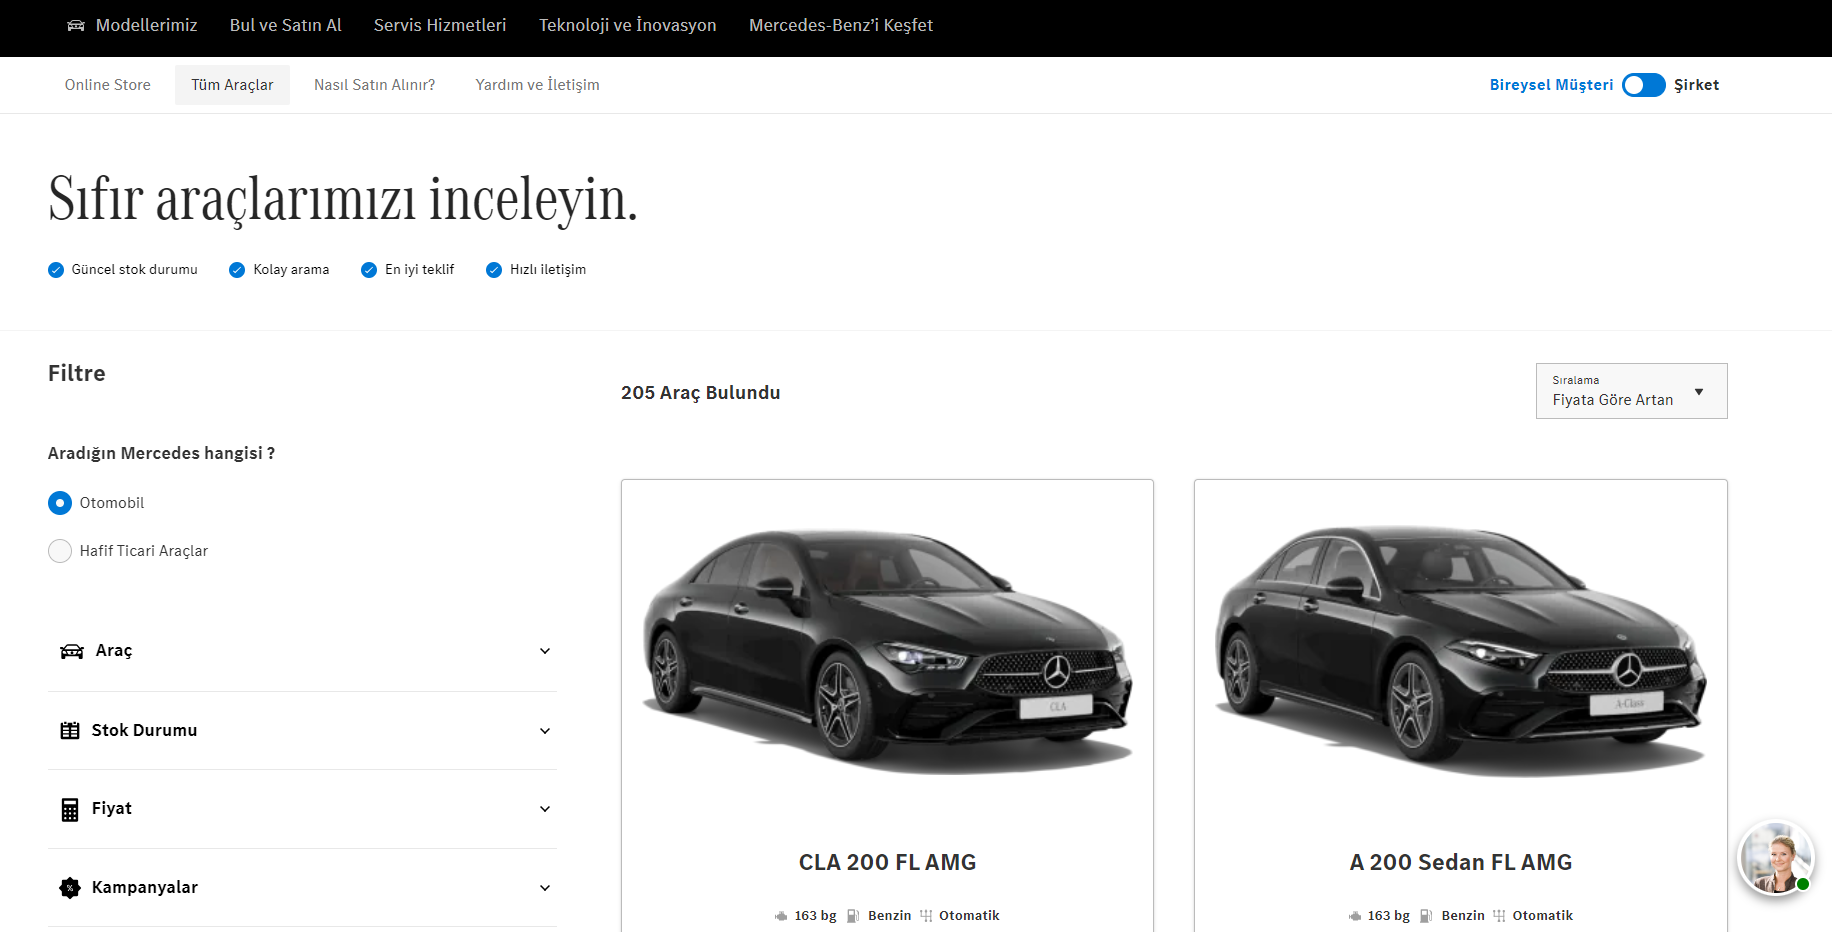1832x932 pixels.
Task: Click the checkmark icon beside Hızlı iletişim
Action: pyautogui.click(x=494, y=270)
